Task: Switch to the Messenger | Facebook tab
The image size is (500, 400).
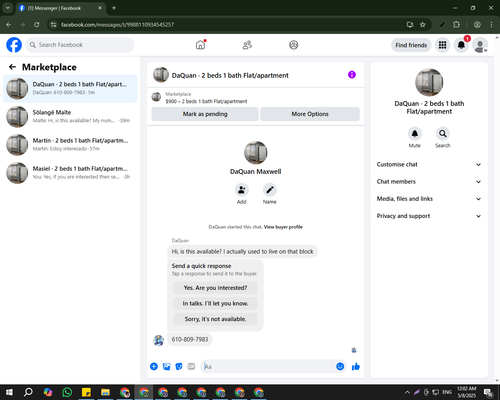Action: (61, 8)
